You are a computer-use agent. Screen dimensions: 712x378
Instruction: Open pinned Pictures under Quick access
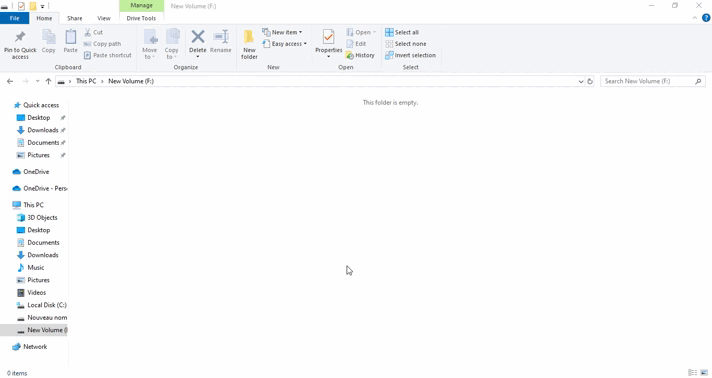point(39,155)
